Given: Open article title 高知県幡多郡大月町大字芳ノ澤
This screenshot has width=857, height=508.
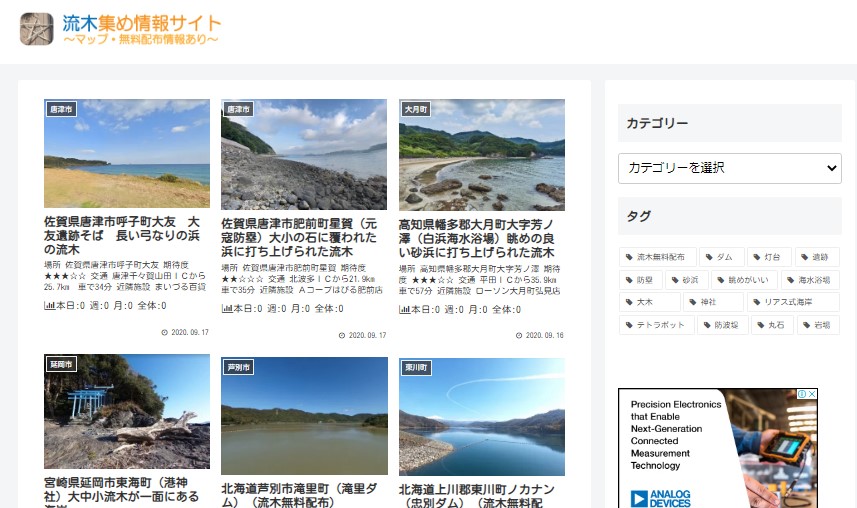Looking at the screenshot, I should click(x=477, y=238).
